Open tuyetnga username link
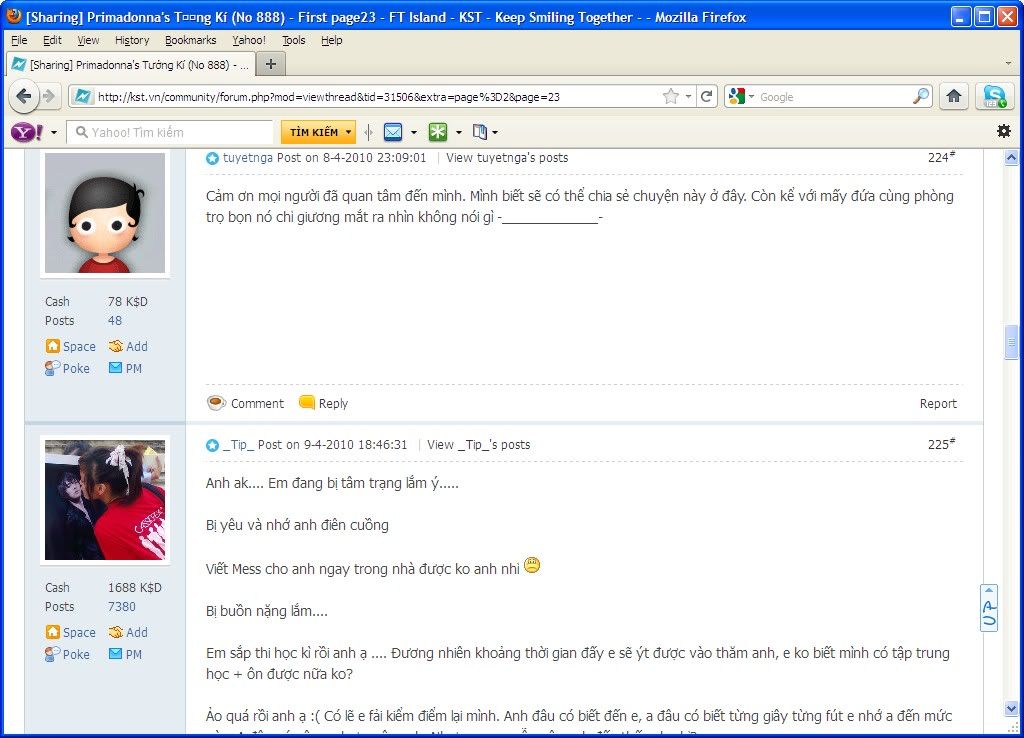Image resolution: width=1024 pixels, height=738 pixels. 248,157
